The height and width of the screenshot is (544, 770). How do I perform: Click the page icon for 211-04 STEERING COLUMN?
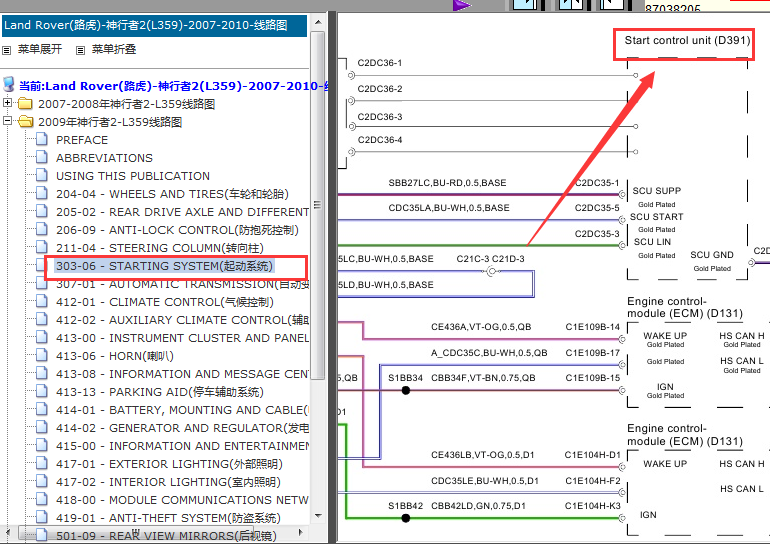[x=42, y=247]
